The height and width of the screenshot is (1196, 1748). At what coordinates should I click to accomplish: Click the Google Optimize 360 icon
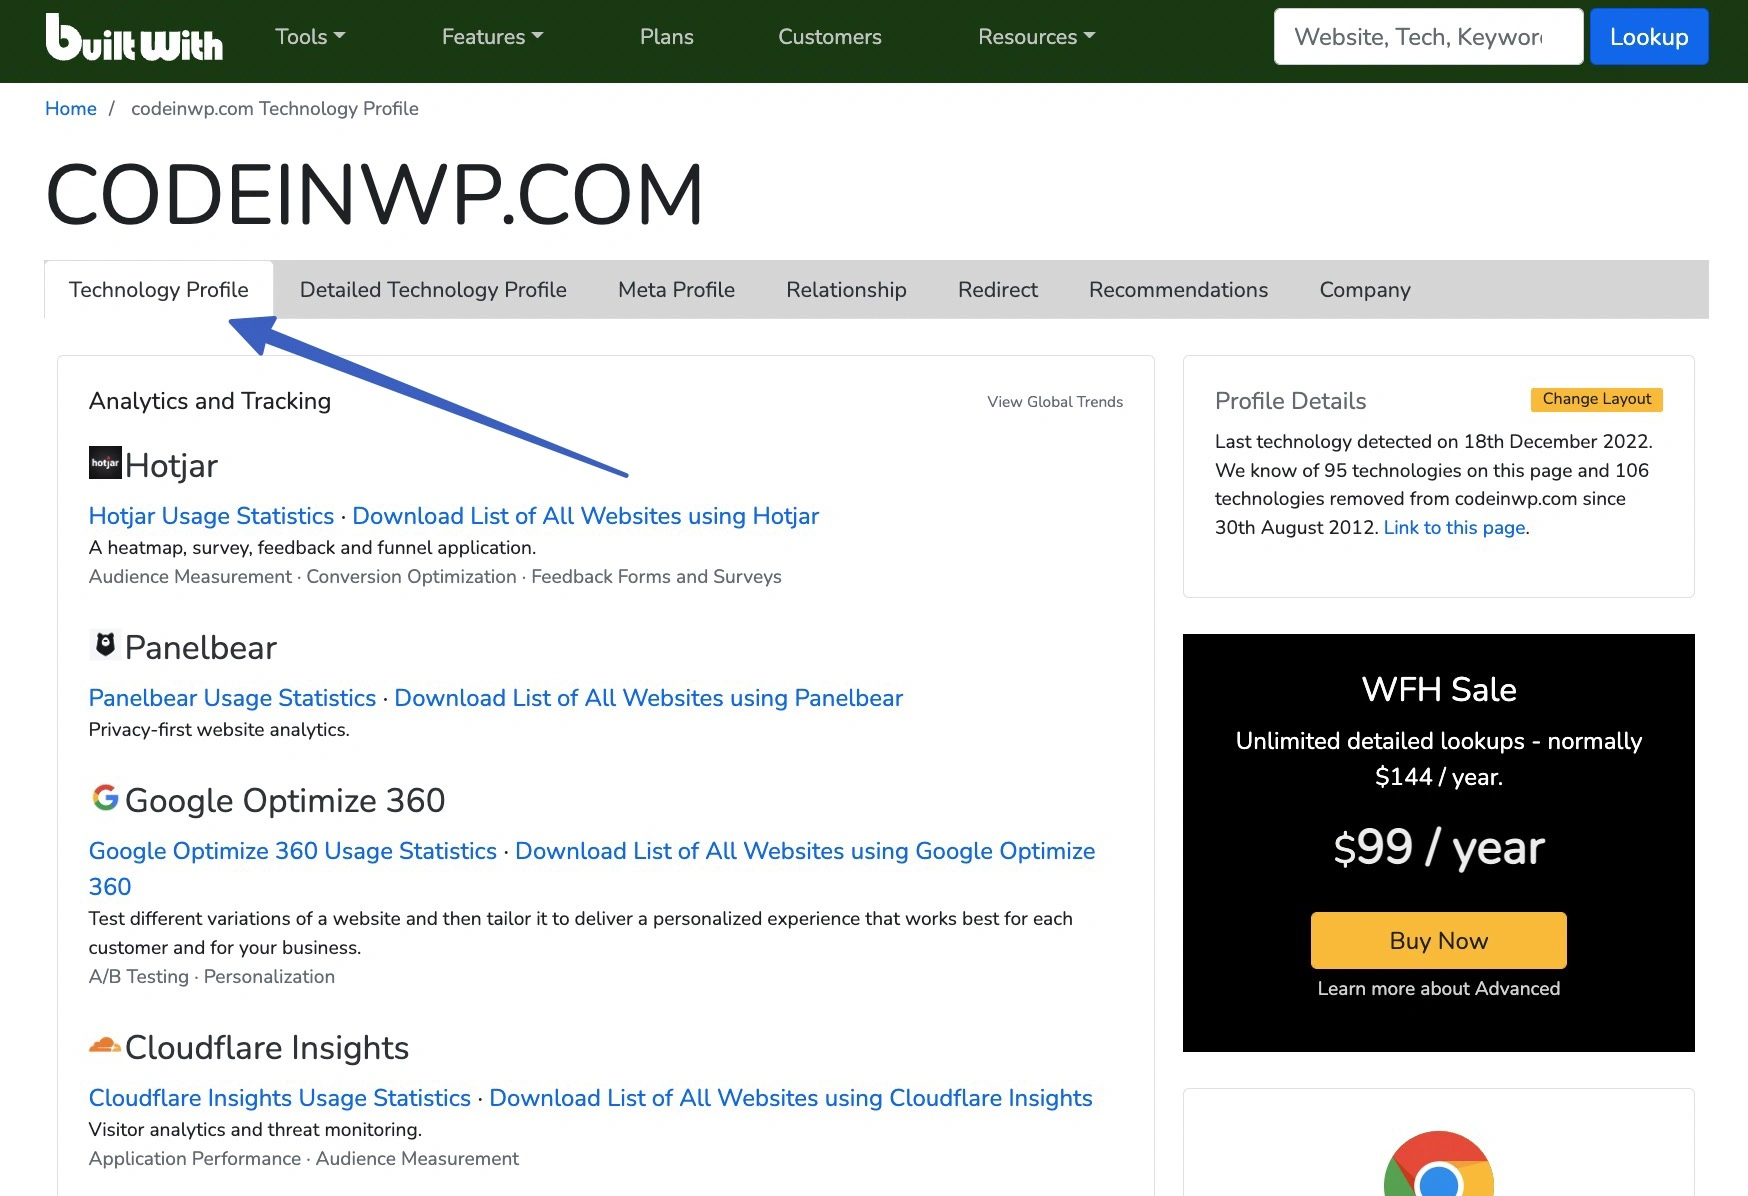pyautogui.click(x=105, y=798)
